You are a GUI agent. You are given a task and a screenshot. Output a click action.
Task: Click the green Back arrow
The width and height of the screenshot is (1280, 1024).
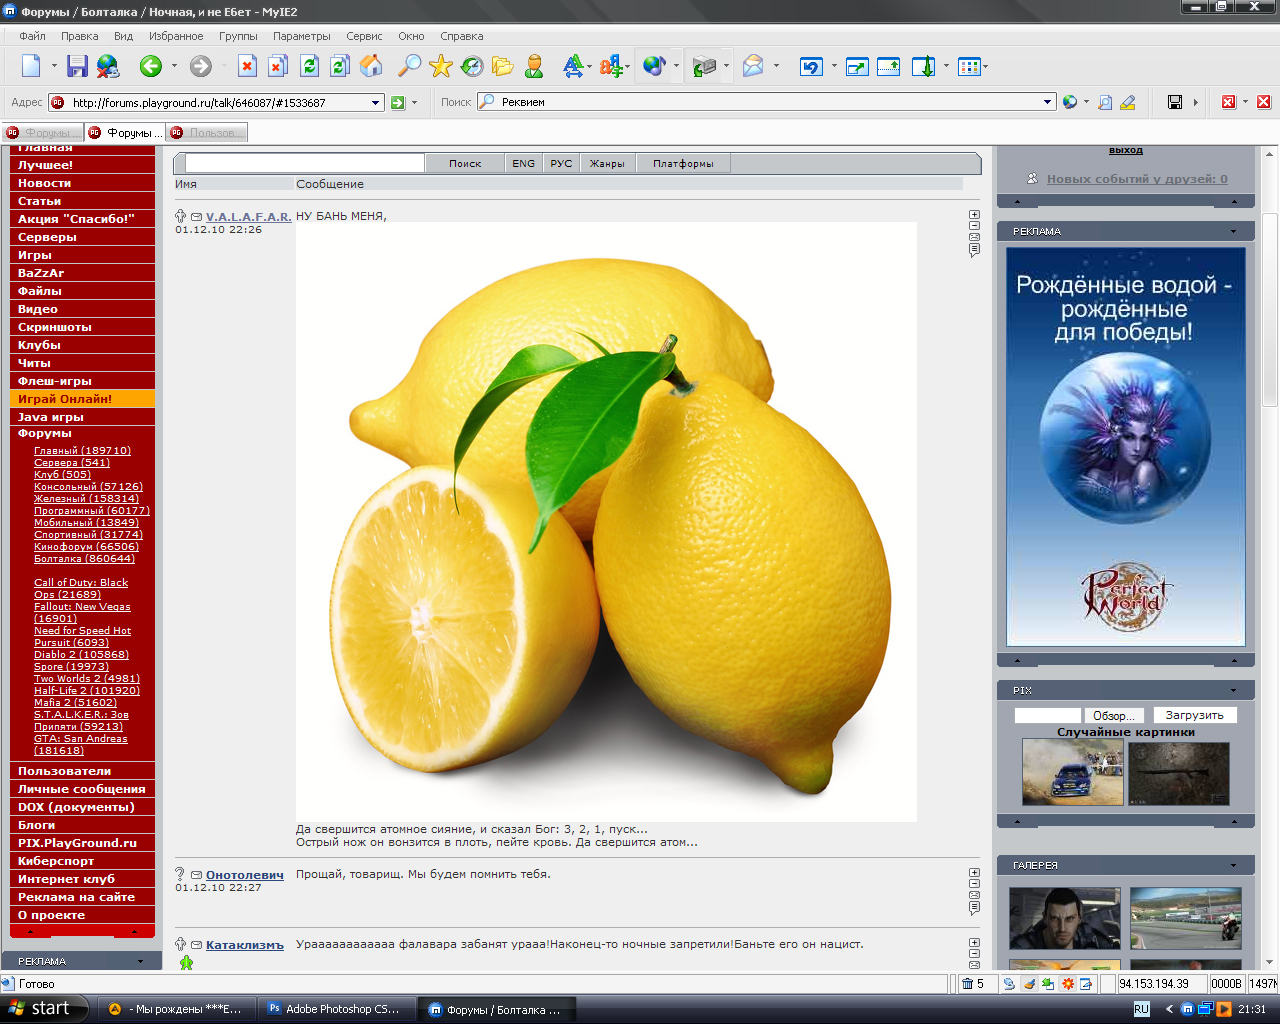point(151,66)
